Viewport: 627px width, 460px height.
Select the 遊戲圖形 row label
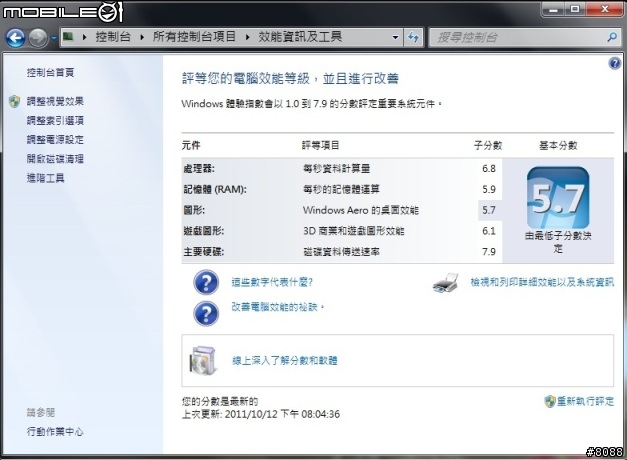(204, 231)
